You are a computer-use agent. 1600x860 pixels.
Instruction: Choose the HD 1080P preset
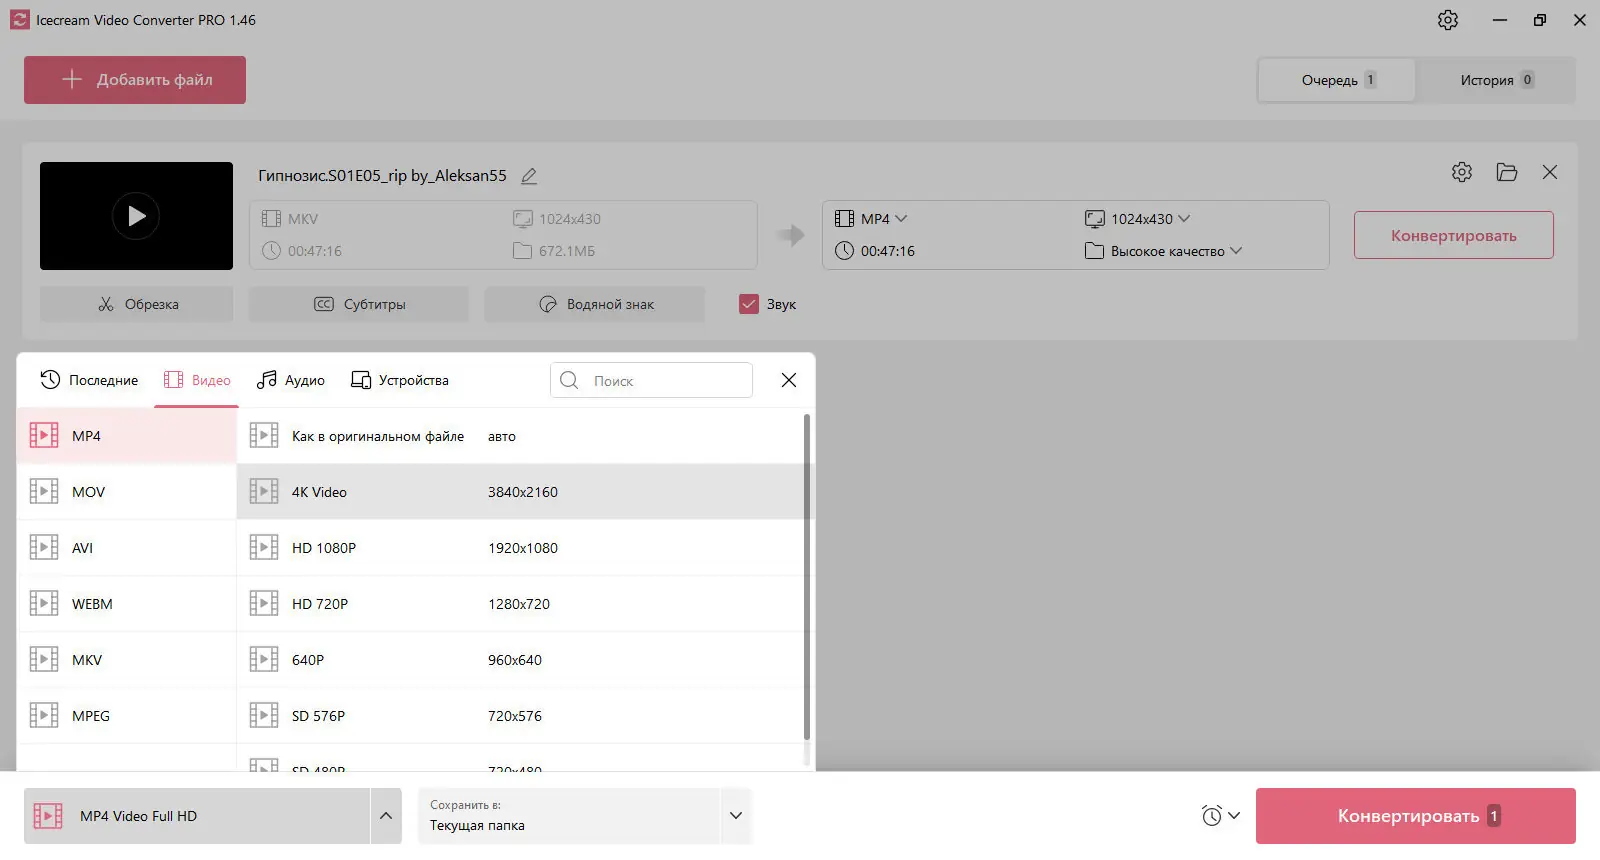point(324,548)
